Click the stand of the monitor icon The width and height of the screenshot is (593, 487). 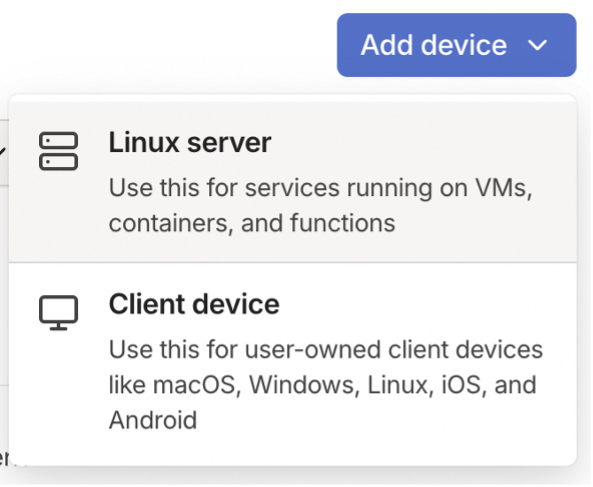[58, 326]
